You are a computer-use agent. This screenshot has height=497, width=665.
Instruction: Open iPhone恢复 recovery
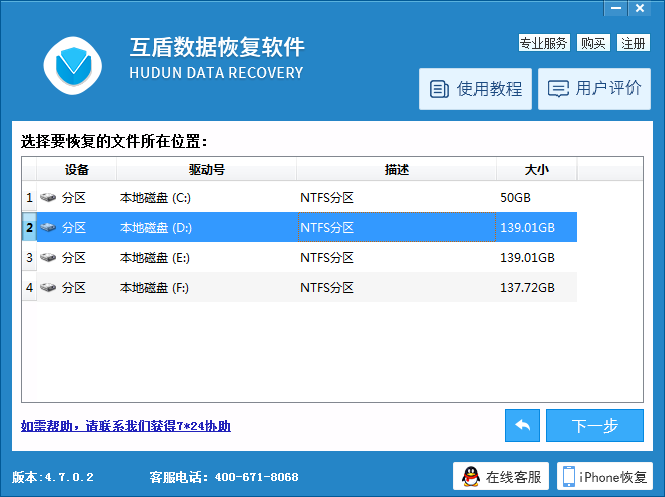[x=605, y=477]
